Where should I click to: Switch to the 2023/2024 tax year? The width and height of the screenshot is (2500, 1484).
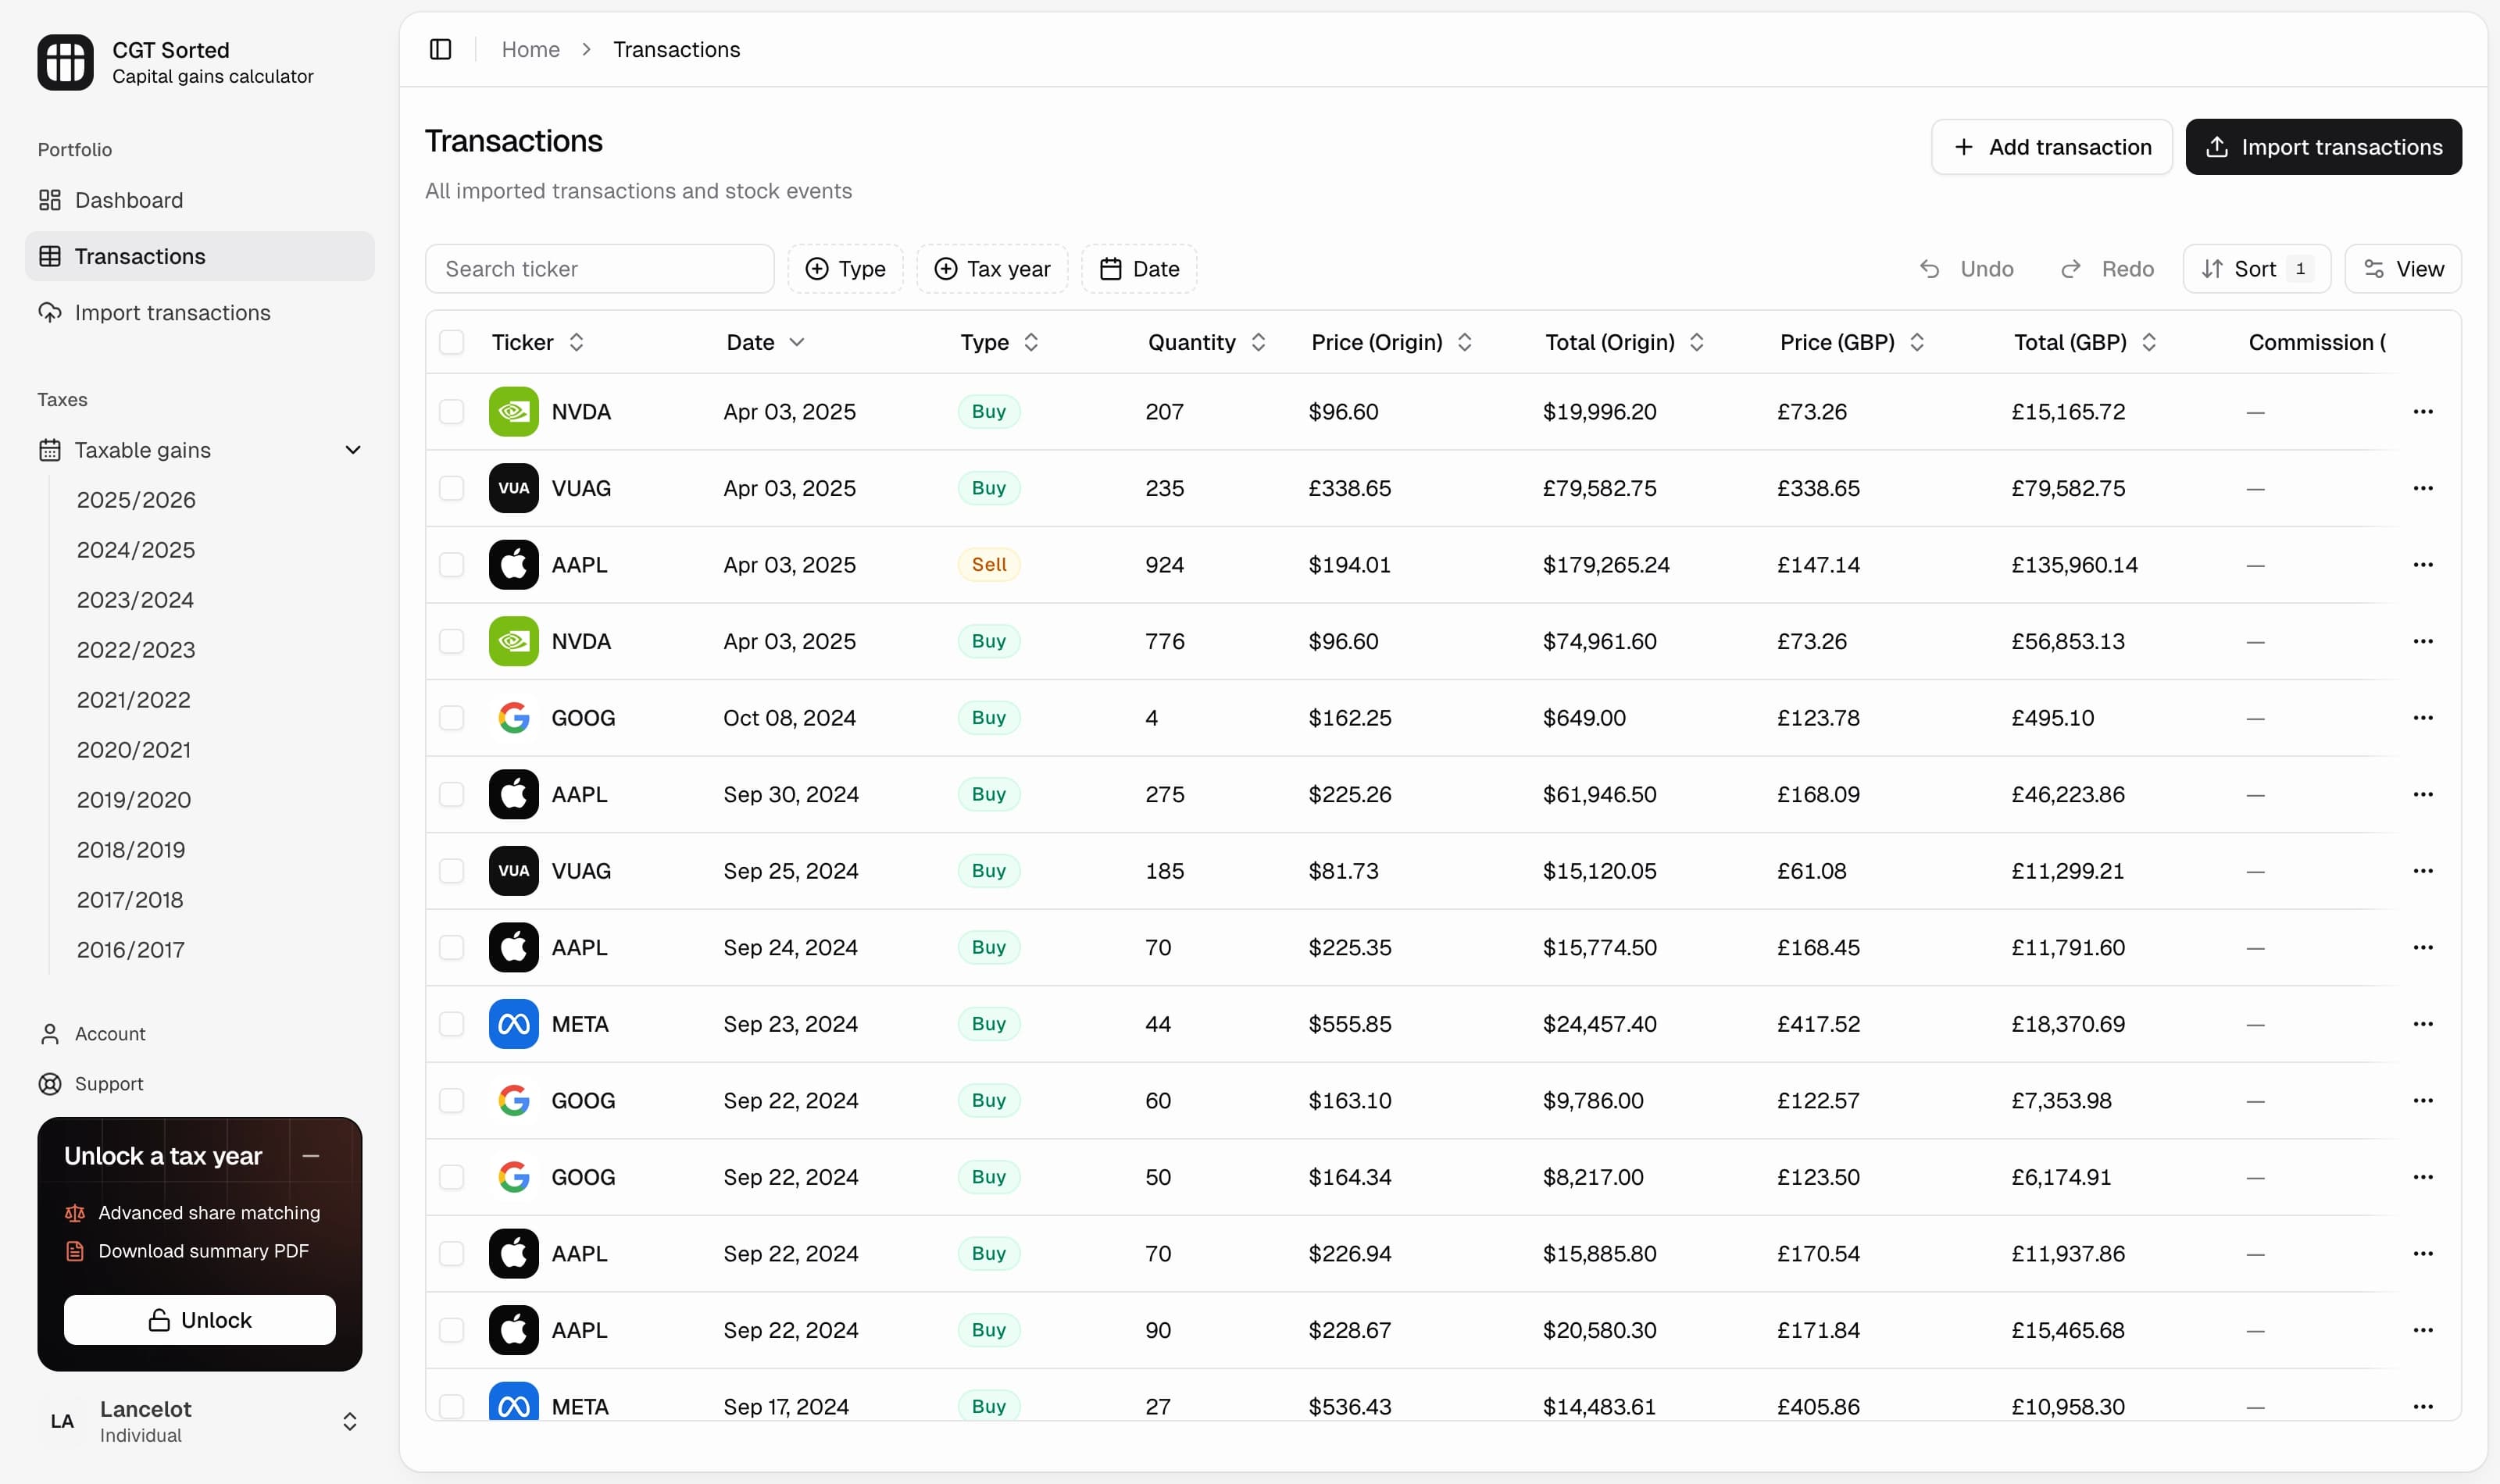[x=135, y=599]
